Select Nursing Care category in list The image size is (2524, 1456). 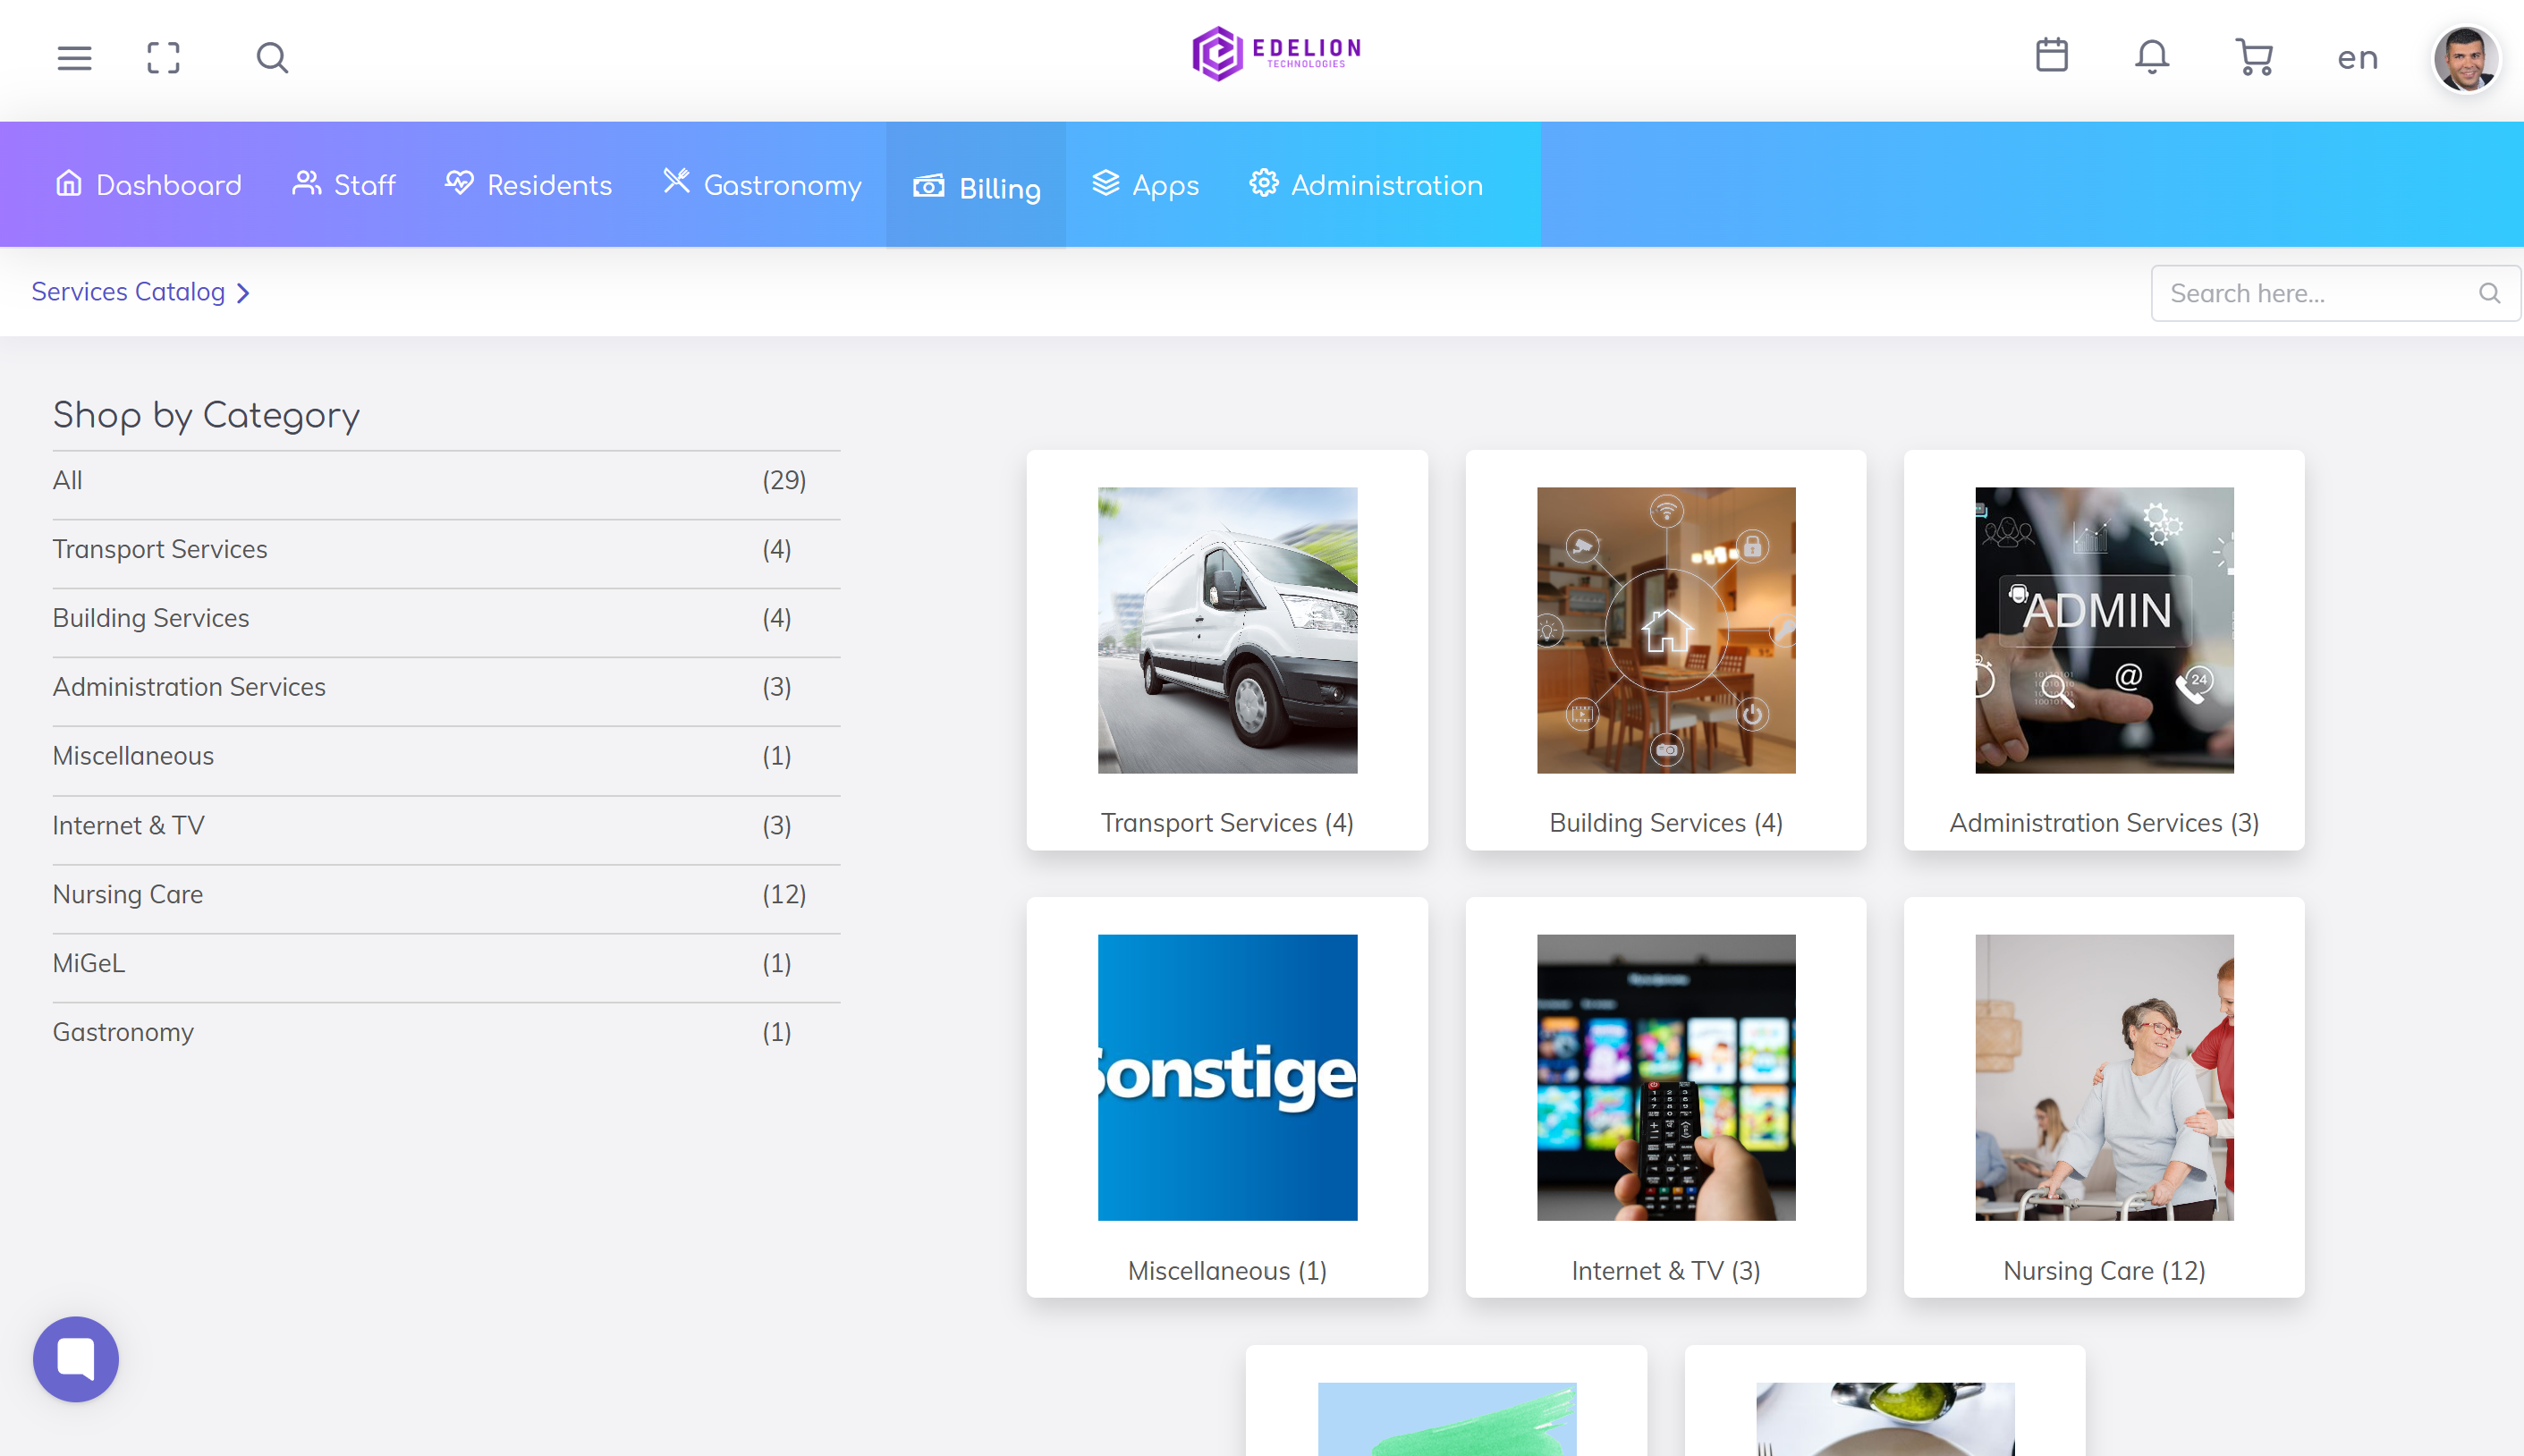[x=128, y=894]
